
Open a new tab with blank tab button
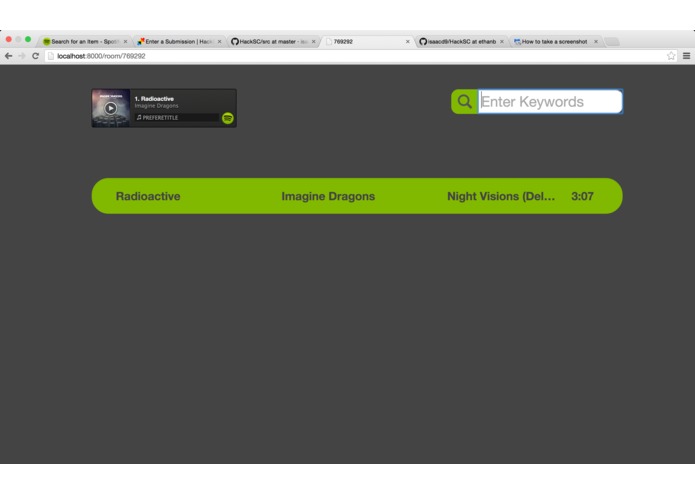click(612, 42)
